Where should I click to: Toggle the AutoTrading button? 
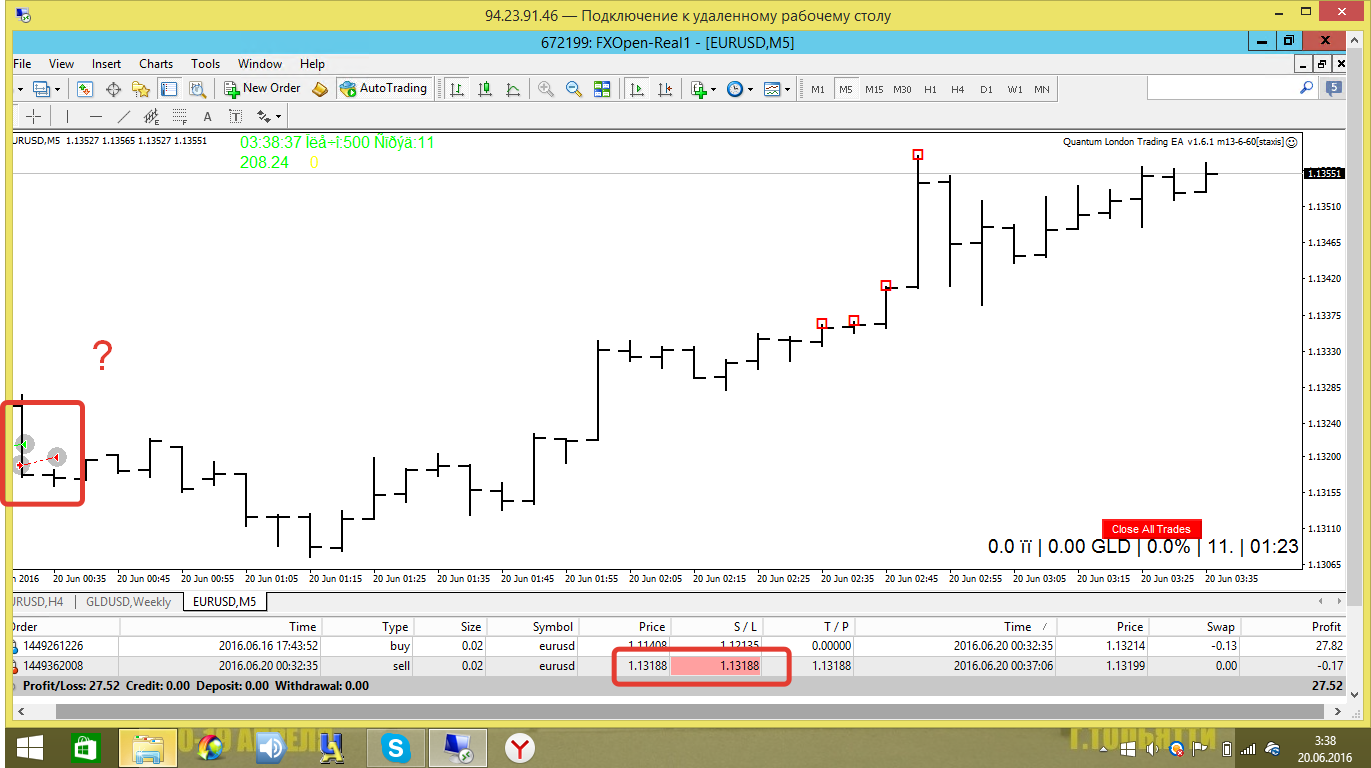point(384,88)
